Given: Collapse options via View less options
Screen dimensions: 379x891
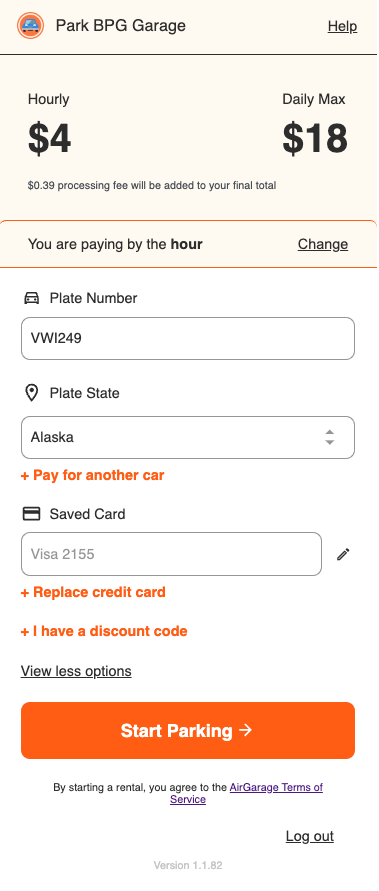Looking at the screenshot, I should [x=76, y=671].
